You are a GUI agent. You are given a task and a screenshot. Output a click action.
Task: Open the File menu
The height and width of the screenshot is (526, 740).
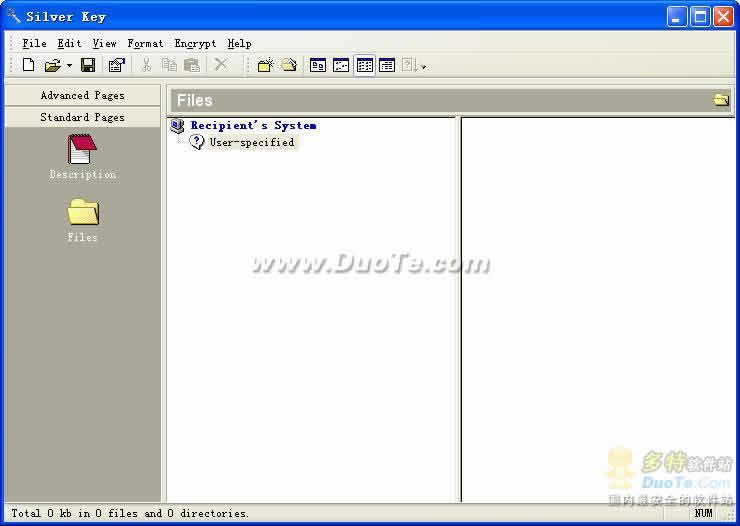coord(34,43)
